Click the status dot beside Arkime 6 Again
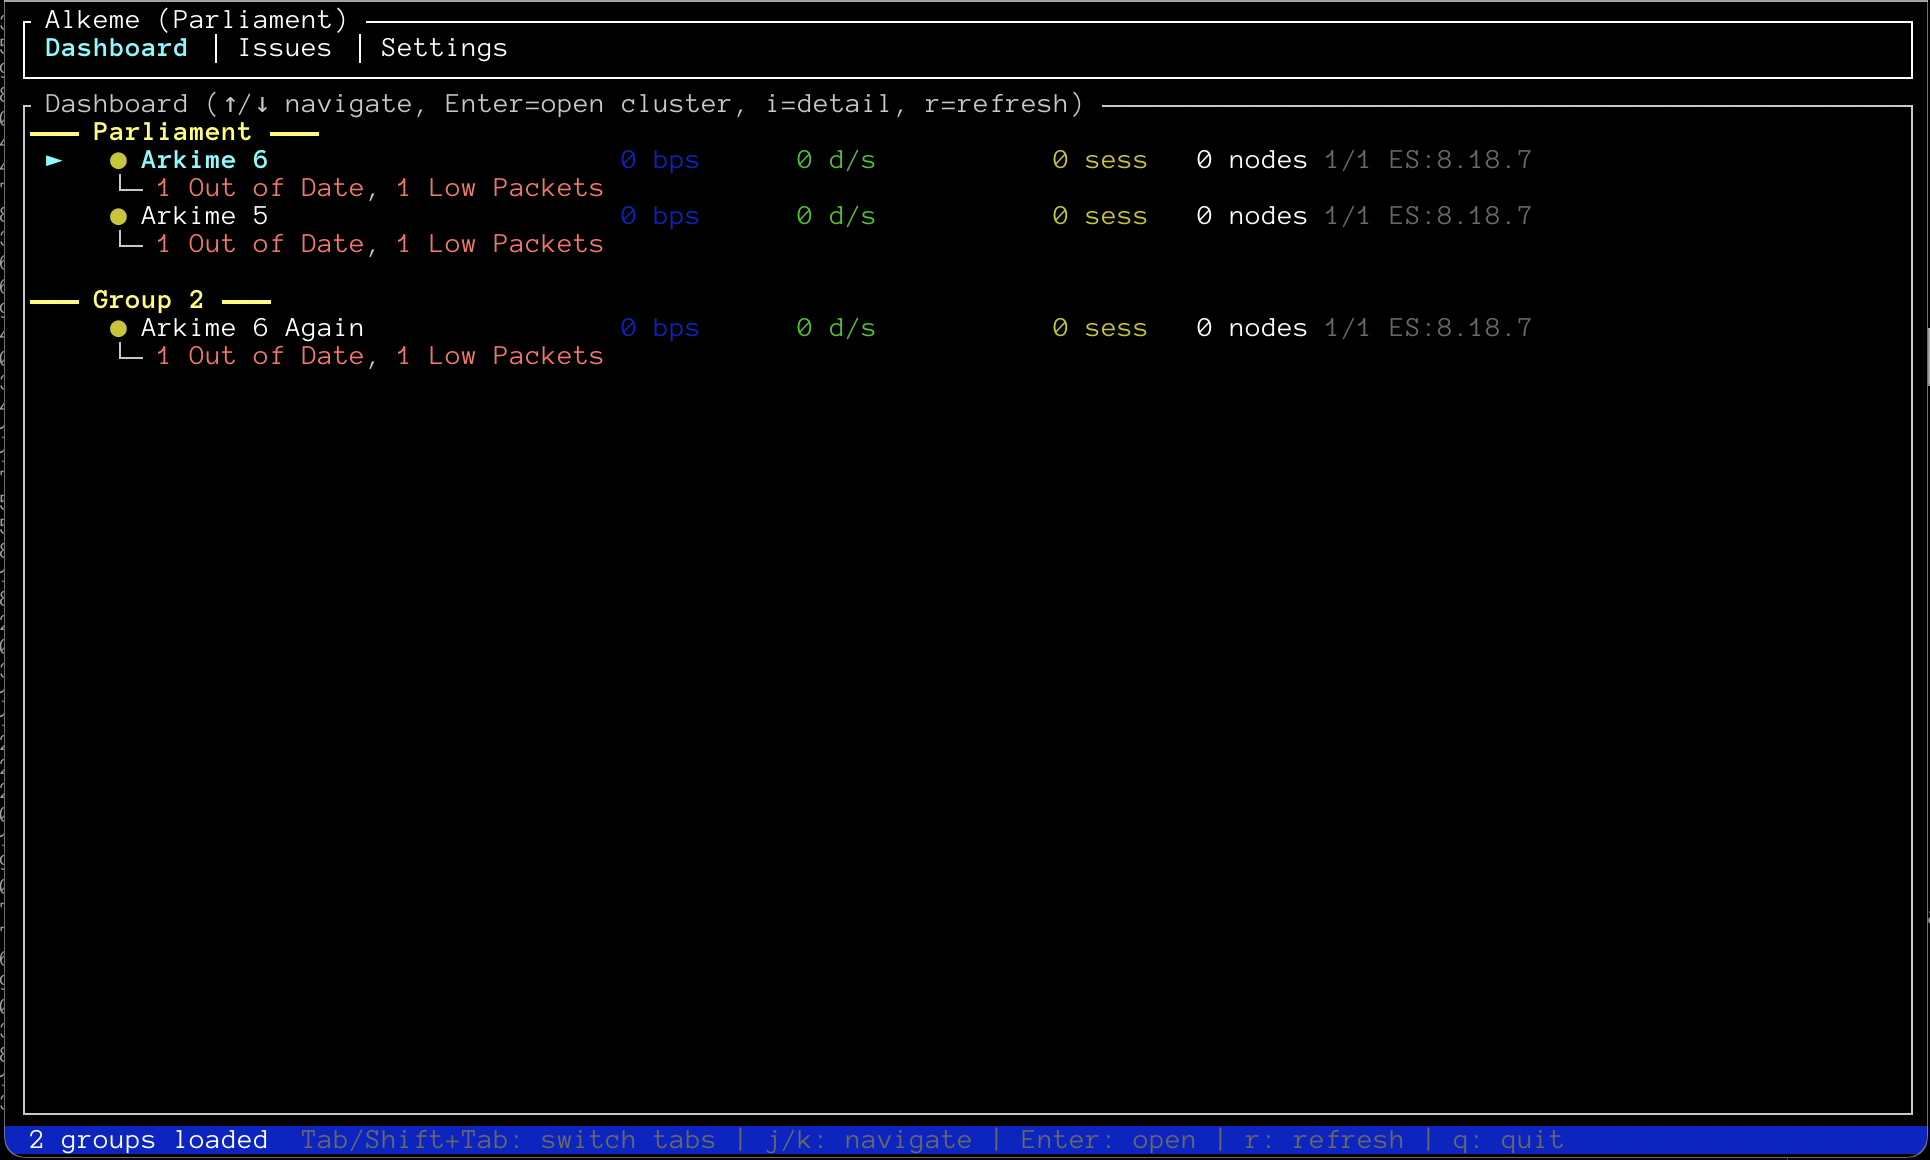Image resolution: width=1930 pixels, height=1160 pixels. 118,329
